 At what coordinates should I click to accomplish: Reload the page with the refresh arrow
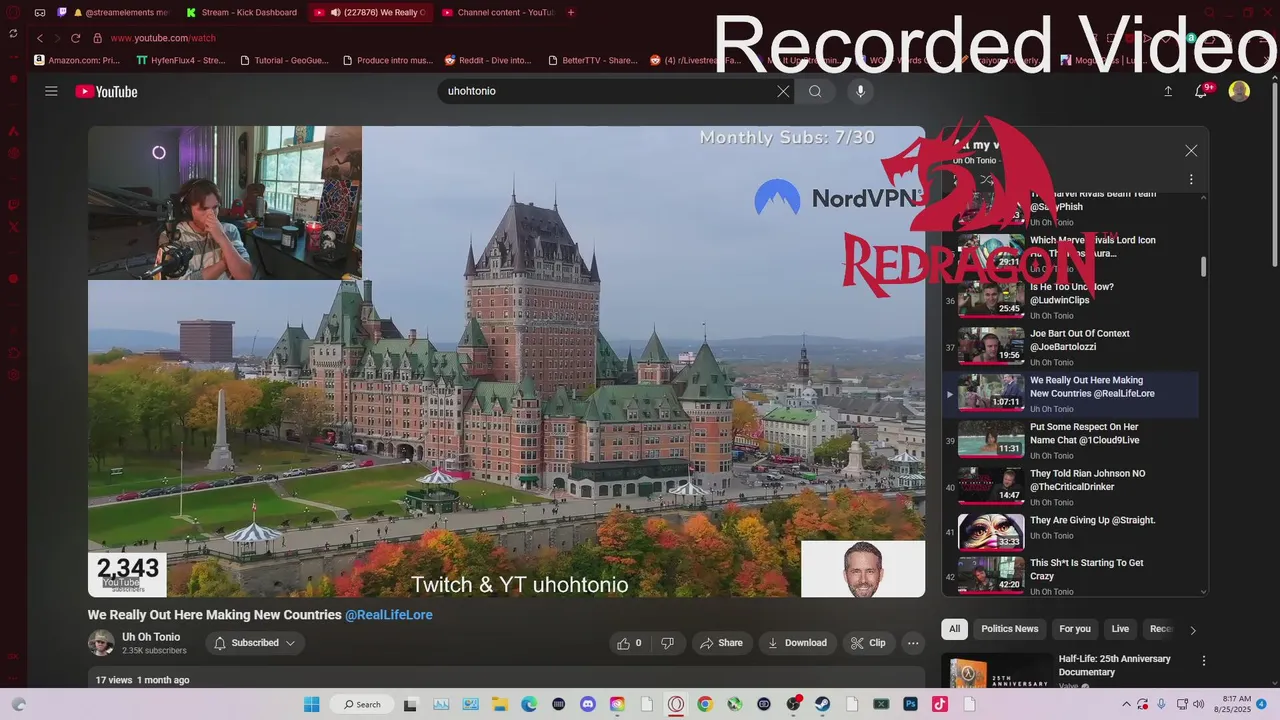pyautogui.click(x=75, y=38)
